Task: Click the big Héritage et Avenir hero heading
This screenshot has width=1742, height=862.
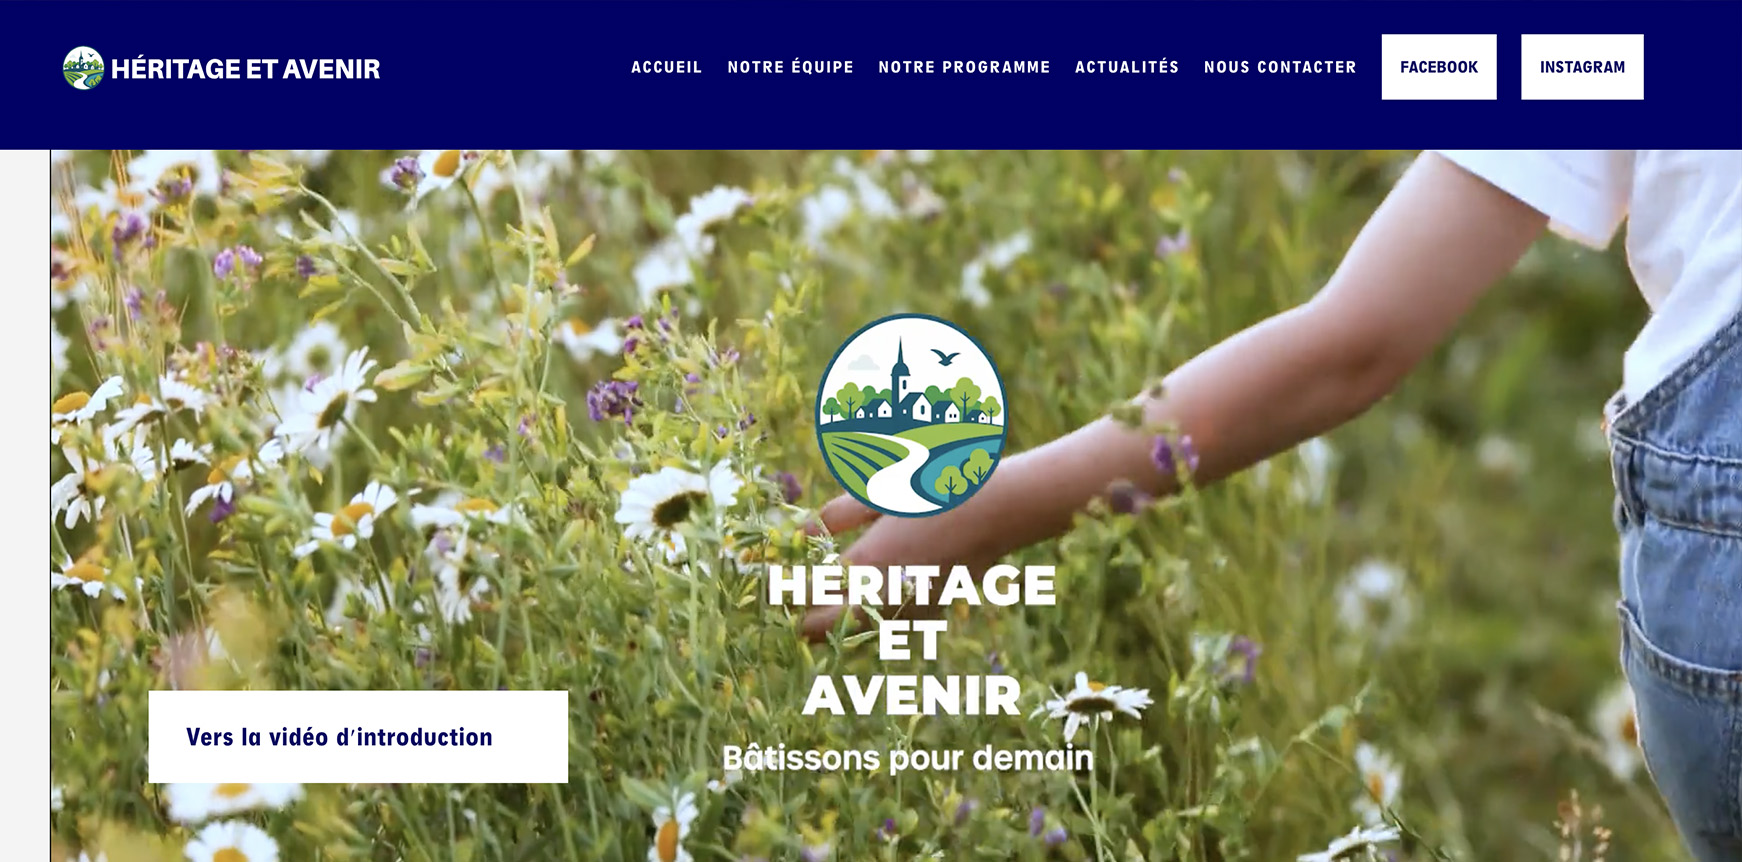Action: click(x=911, y=640)
